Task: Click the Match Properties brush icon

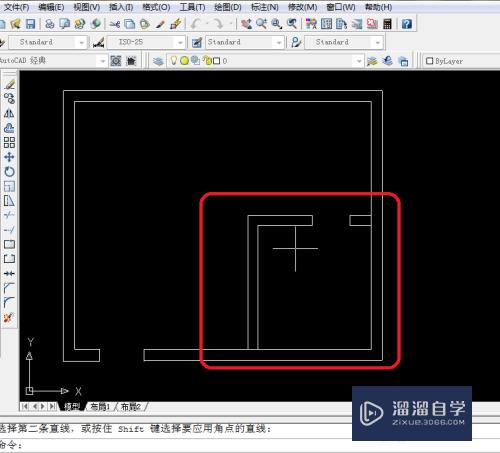Action: click(160, 24)
